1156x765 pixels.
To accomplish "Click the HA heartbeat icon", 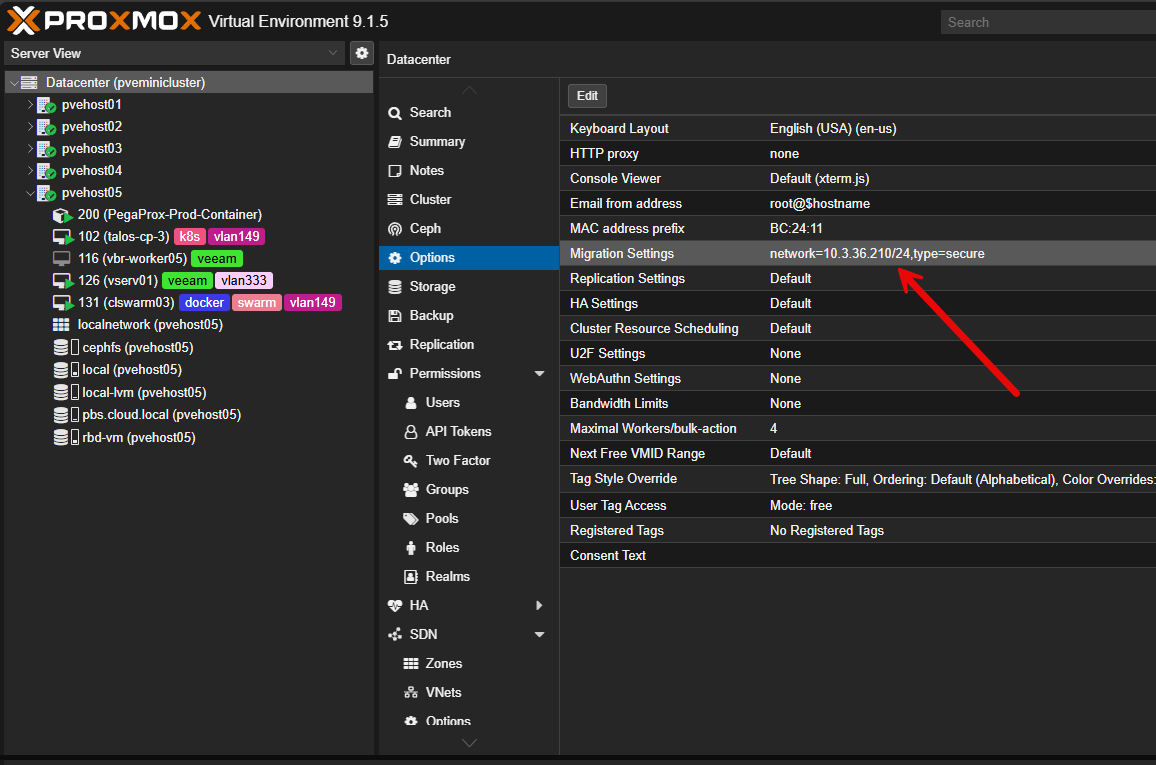I will [395, 606].
